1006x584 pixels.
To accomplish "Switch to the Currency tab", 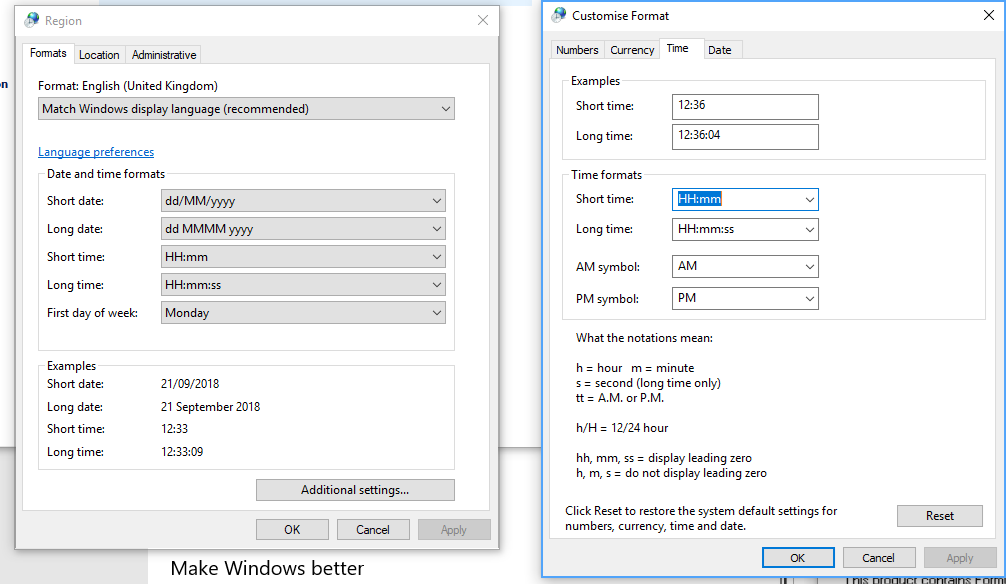I will (x=631, y=49).
